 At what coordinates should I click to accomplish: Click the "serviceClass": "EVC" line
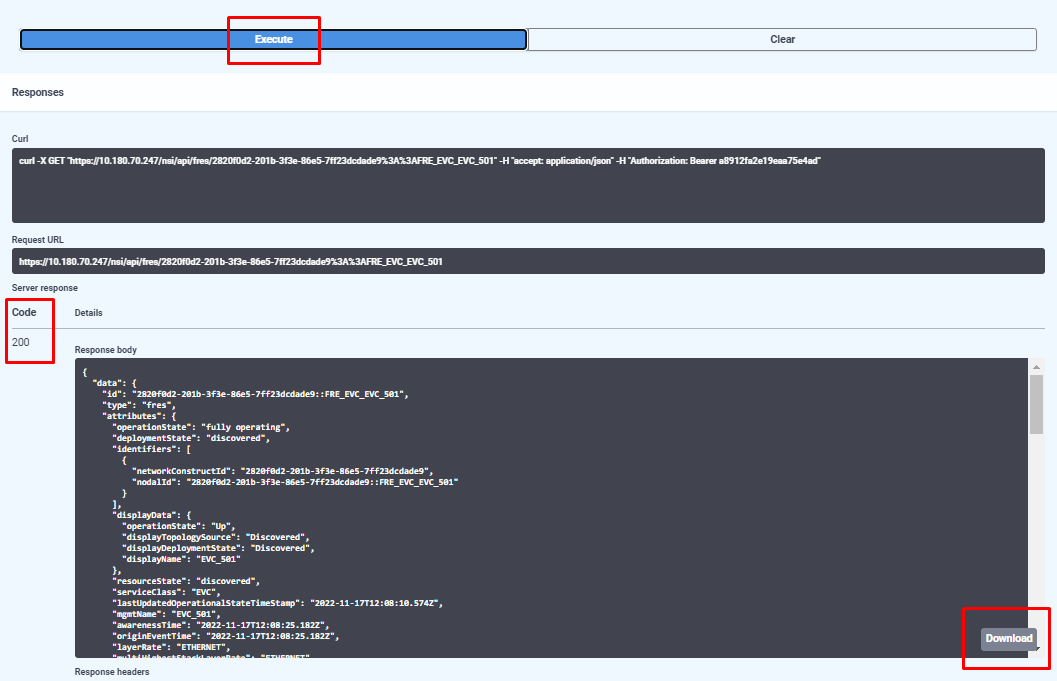pos(166,592)
